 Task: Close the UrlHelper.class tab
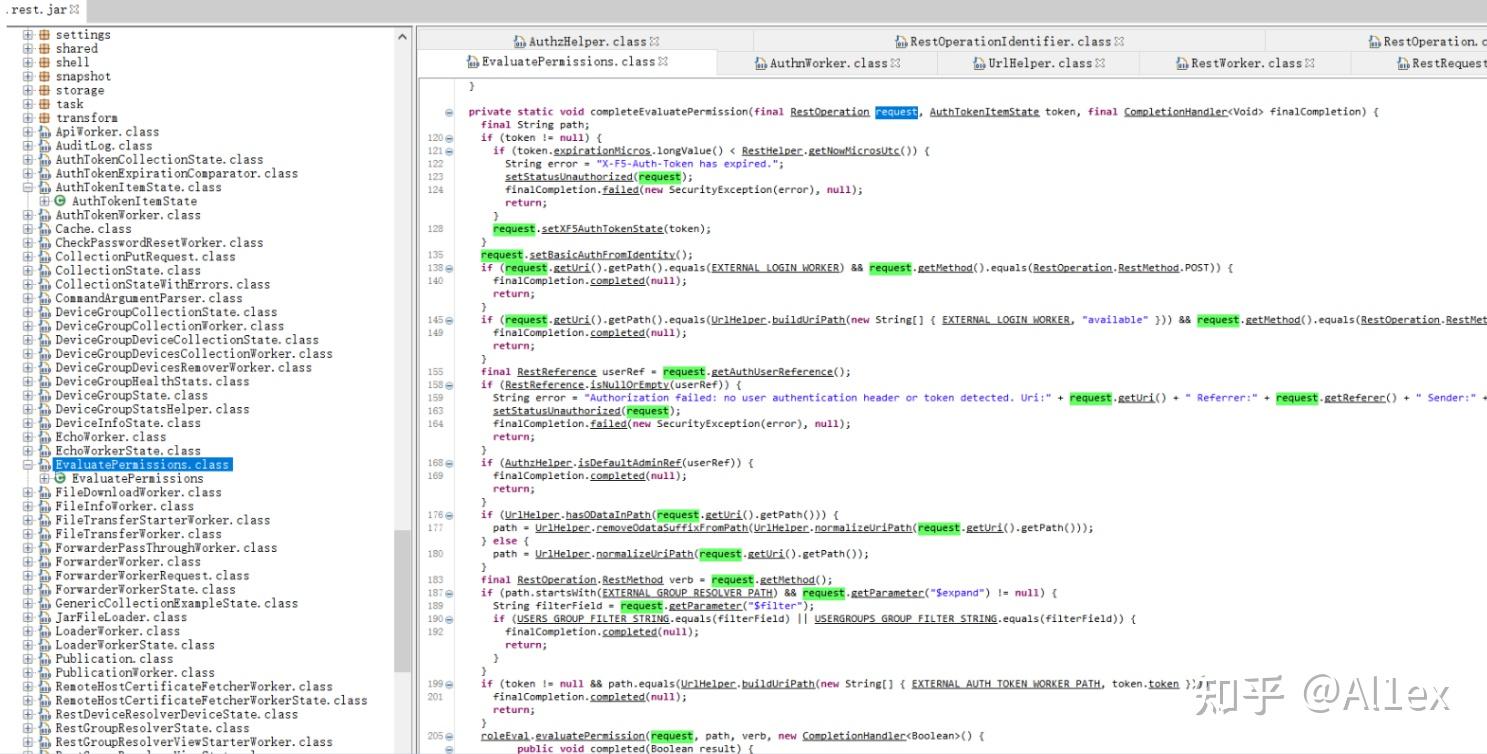pos(1100,63)
